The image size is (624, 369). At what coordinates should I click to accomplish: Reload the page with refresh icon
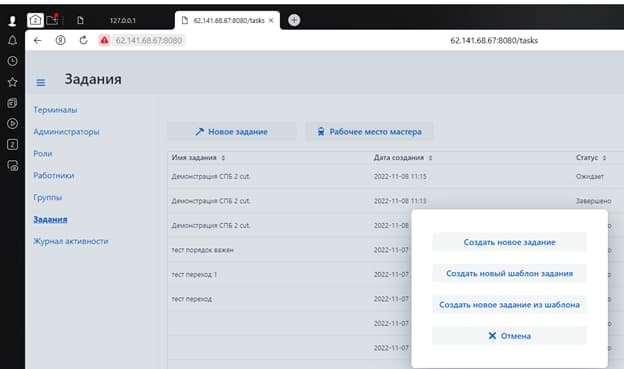tap(83, 40)
